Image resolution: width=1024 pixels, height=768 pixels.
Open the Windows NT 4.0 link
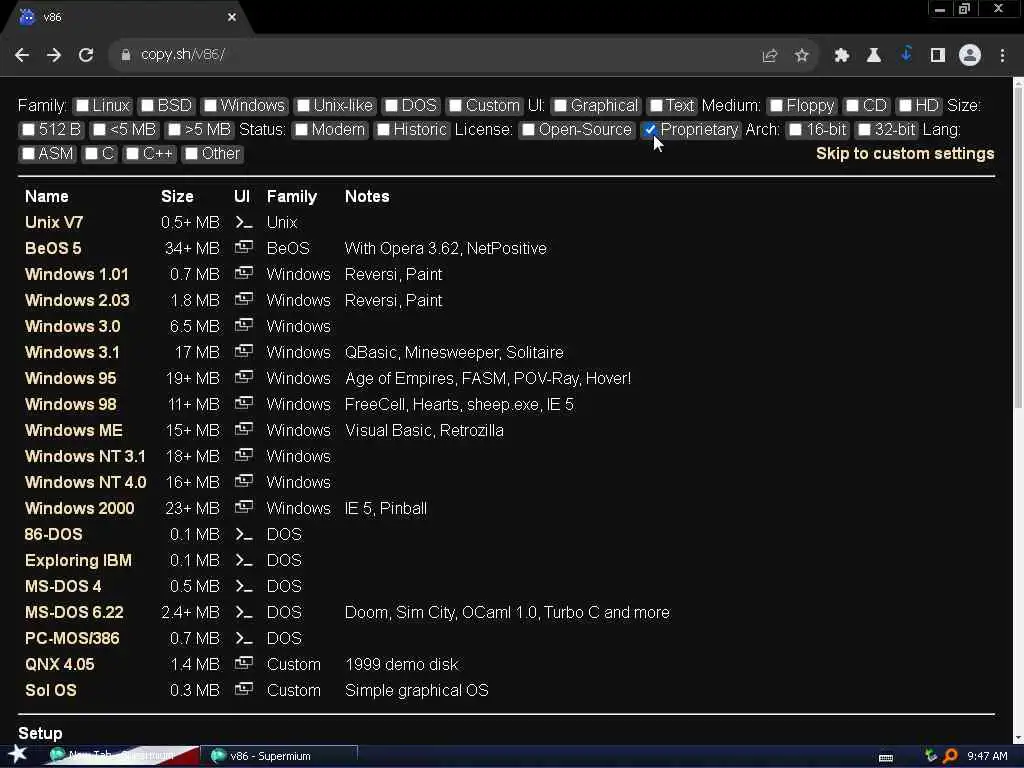click(x=86, y=482)
